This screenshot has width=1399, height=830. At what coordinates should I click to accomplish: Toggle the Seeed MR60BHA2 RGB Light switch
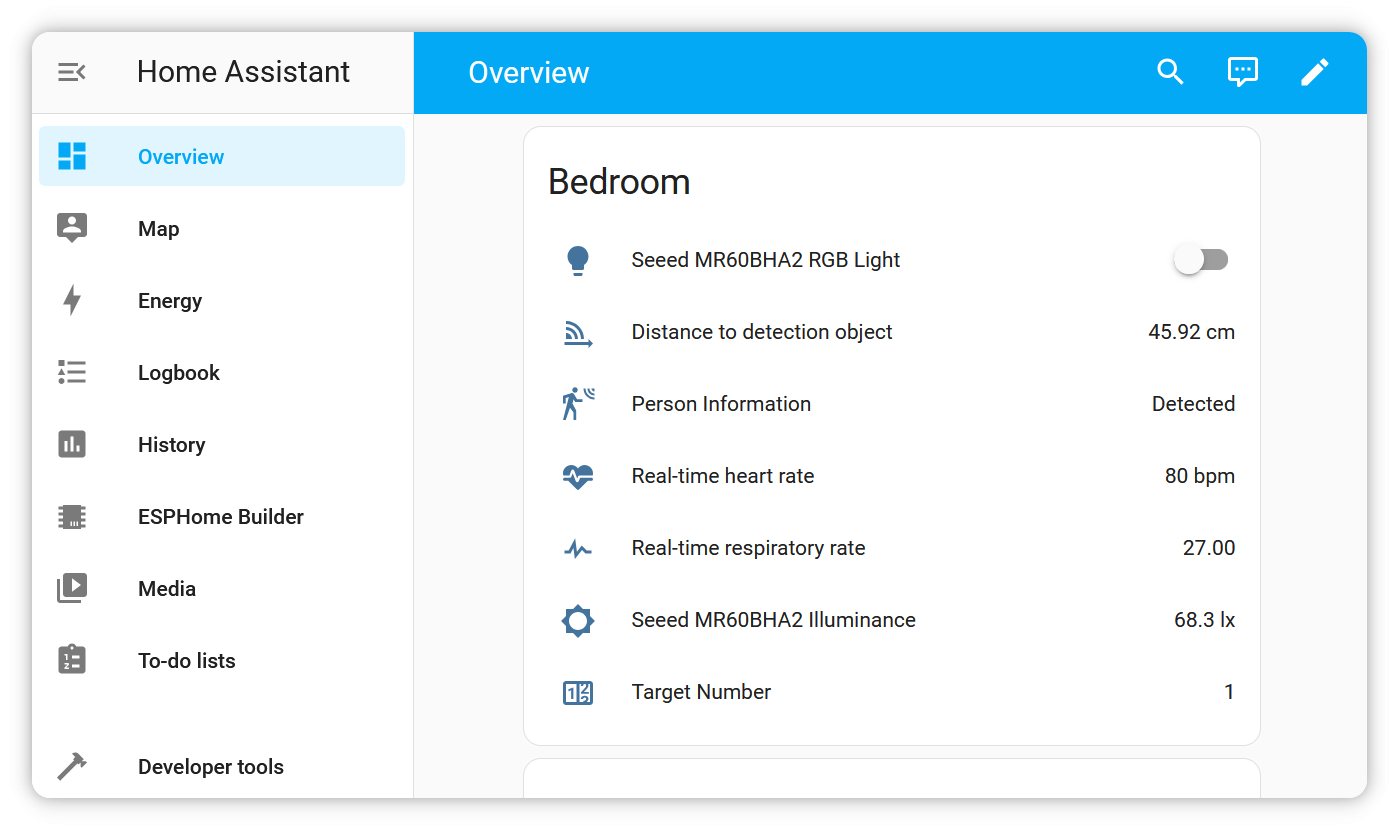click(x=1201, y=260)
